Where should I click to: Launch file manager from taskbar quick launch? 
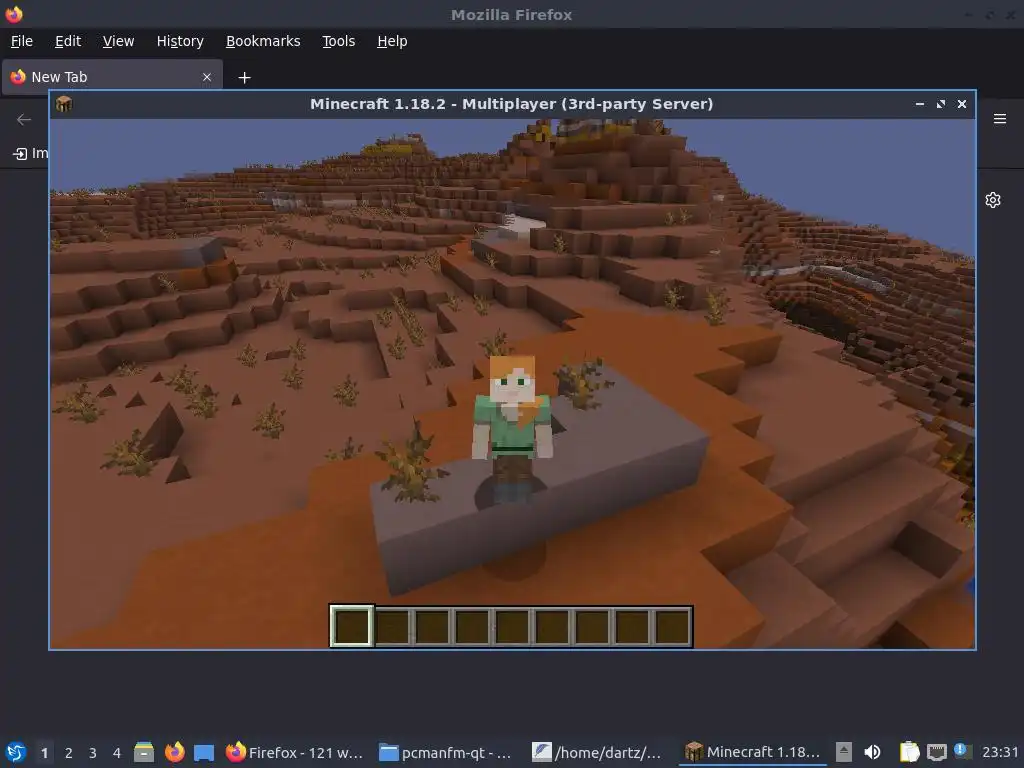(x=144, y=752)
